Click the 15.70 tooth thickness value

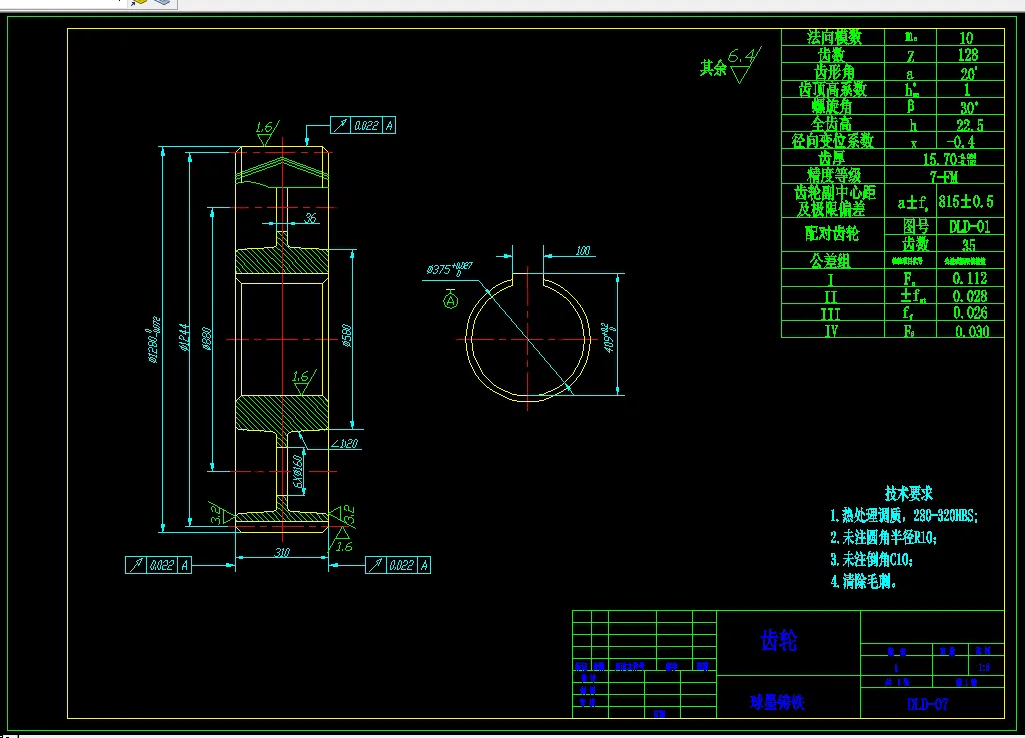coord(949,159)
